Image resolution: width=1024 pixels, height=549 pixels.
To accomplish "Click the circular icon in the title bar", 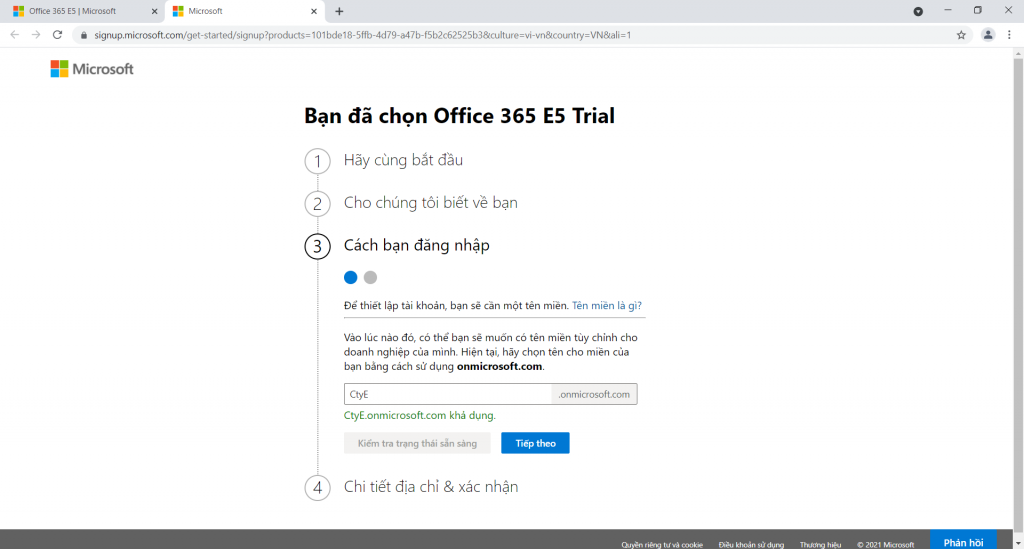I will 918,11.
